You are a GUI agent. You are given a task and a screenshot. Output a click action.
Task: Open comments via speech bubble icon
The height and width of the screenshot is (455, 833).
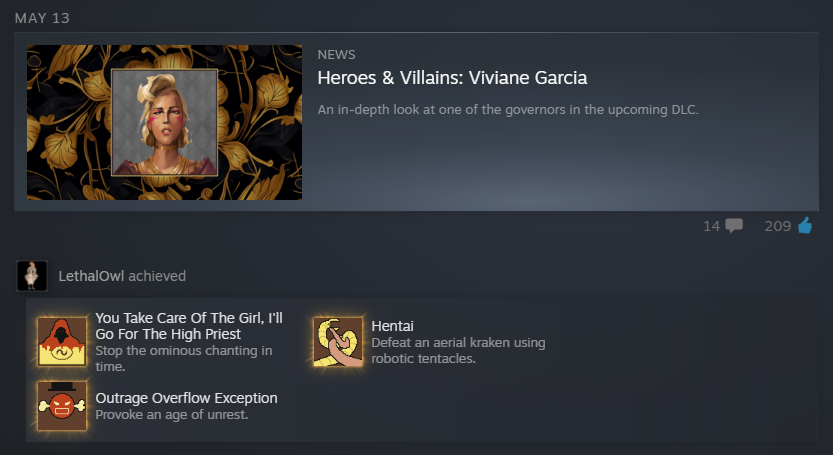click(x=734, y=226)
